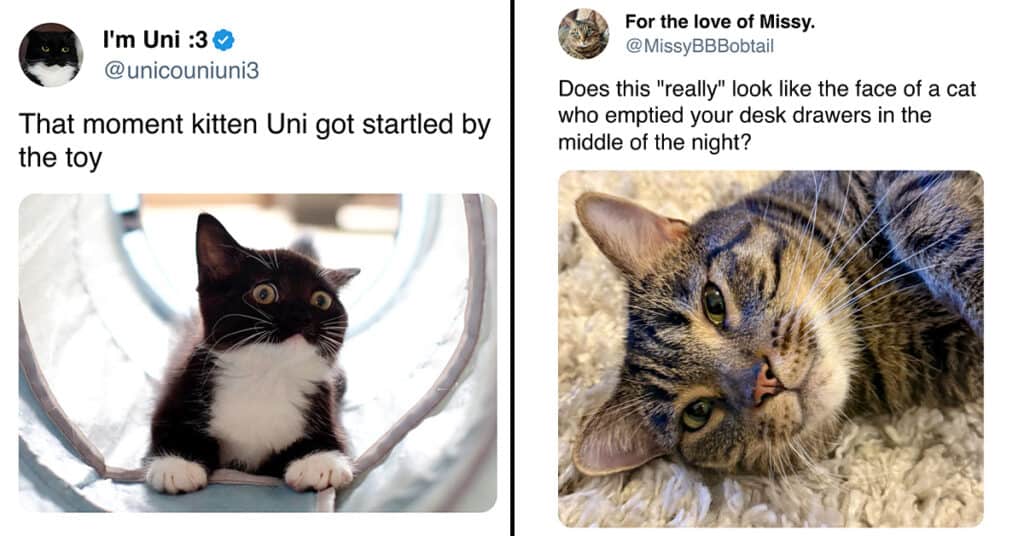
Task: Open the @unicouniuni3 handle link
Action: (x=173, y=70)
